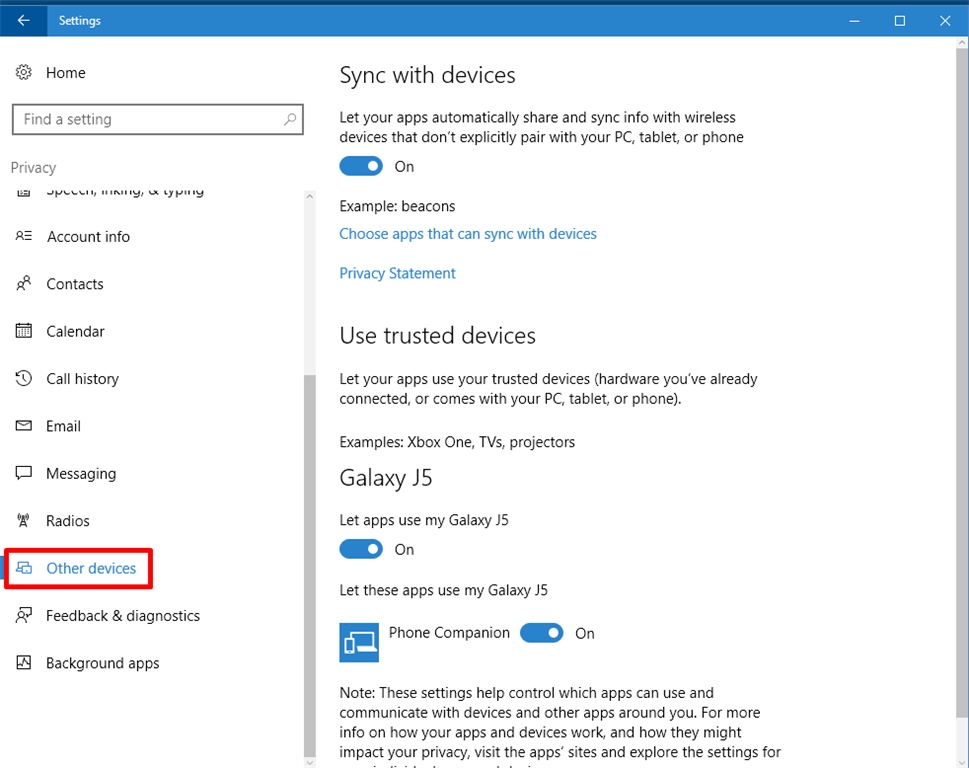Click the Home gear icon
This screenshot has height=768, width=969.
(24, 73)
